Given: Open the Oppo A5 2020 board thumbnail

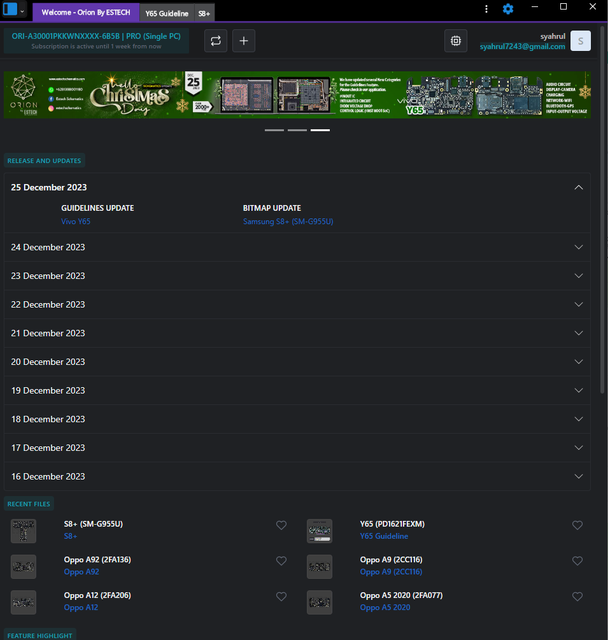Looking at the screenshot, I should pos(320,602).
